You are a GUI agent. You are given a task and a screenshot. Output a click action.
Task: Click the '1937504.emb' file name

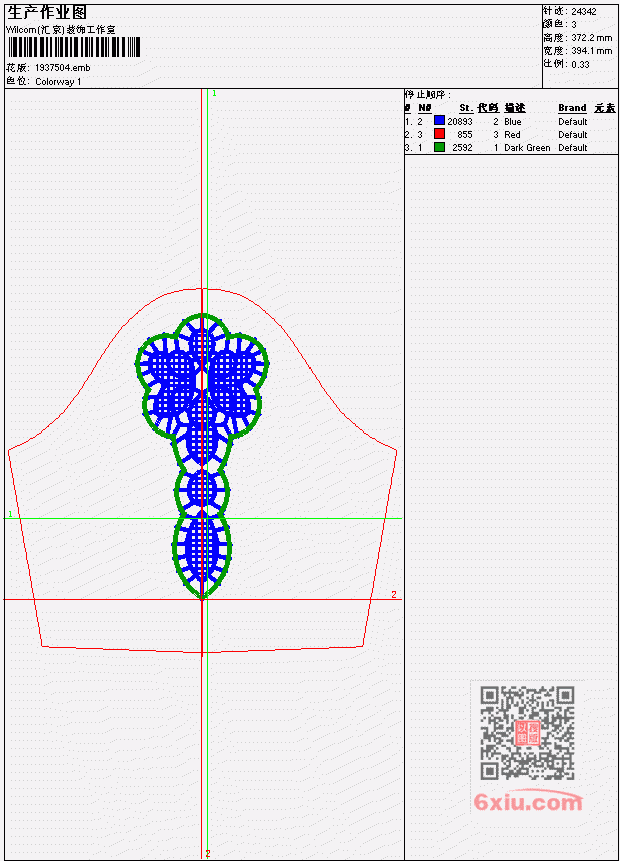point(63,68)
